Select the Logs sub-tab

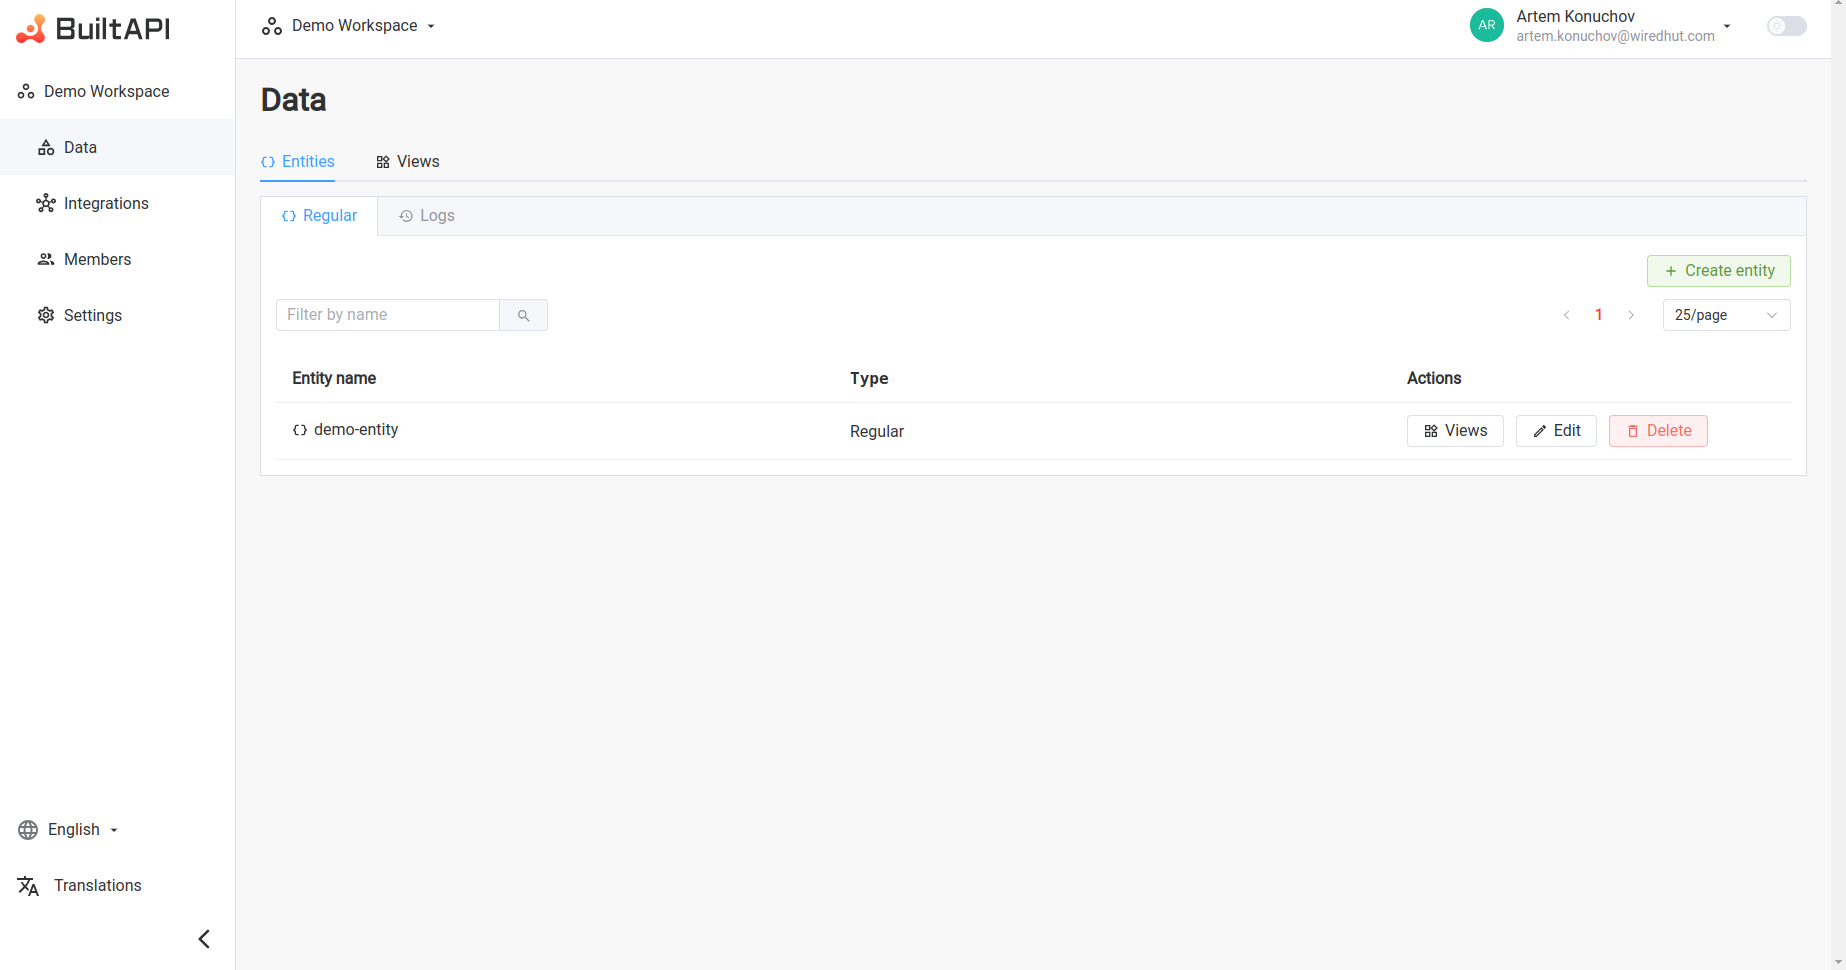pos(427,216)
